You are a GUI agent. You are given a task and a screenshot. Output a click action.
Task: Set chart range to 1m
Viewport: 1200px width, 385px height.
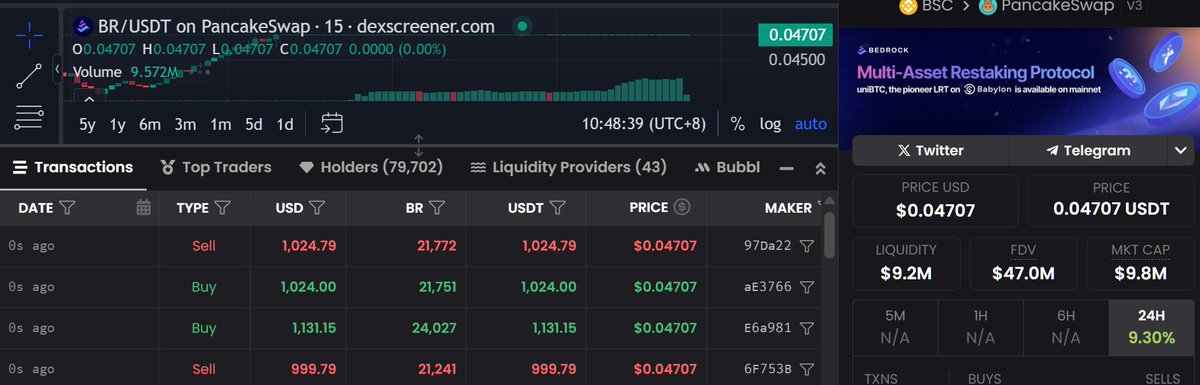220,124
